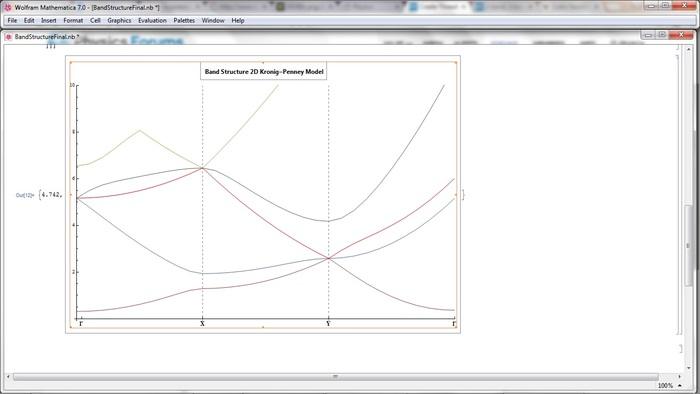Open the Help menu
This screenshot has width=700, height=394.
[238, 21]
